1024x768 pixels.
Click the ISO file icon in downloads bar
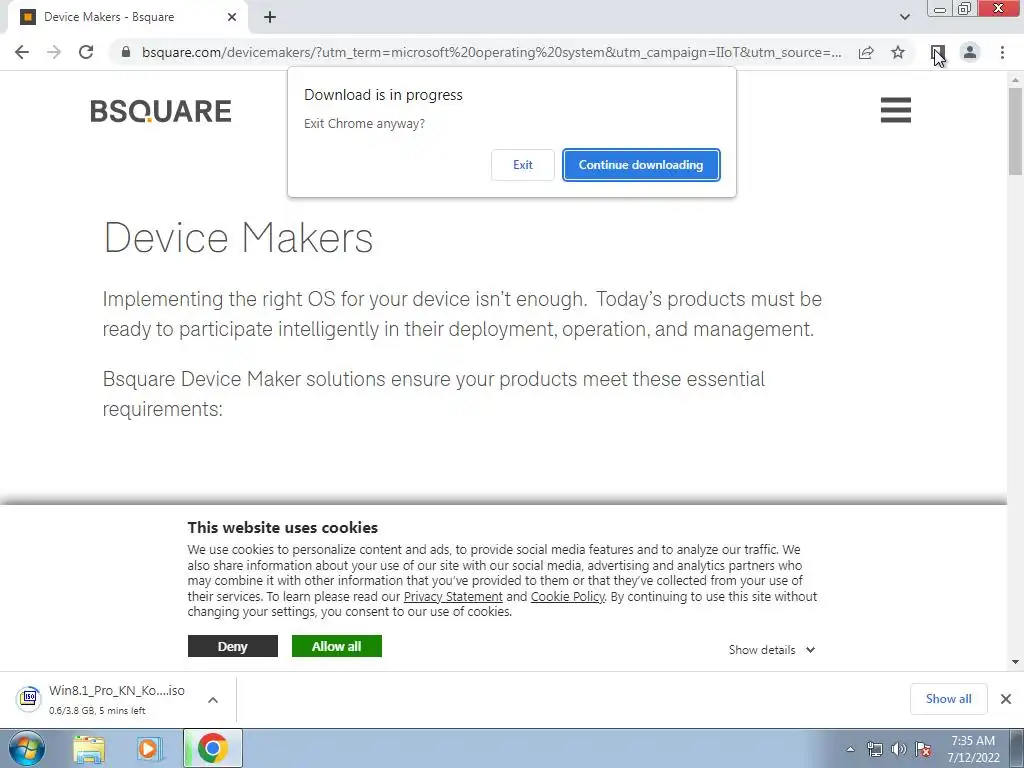[28, 699]
